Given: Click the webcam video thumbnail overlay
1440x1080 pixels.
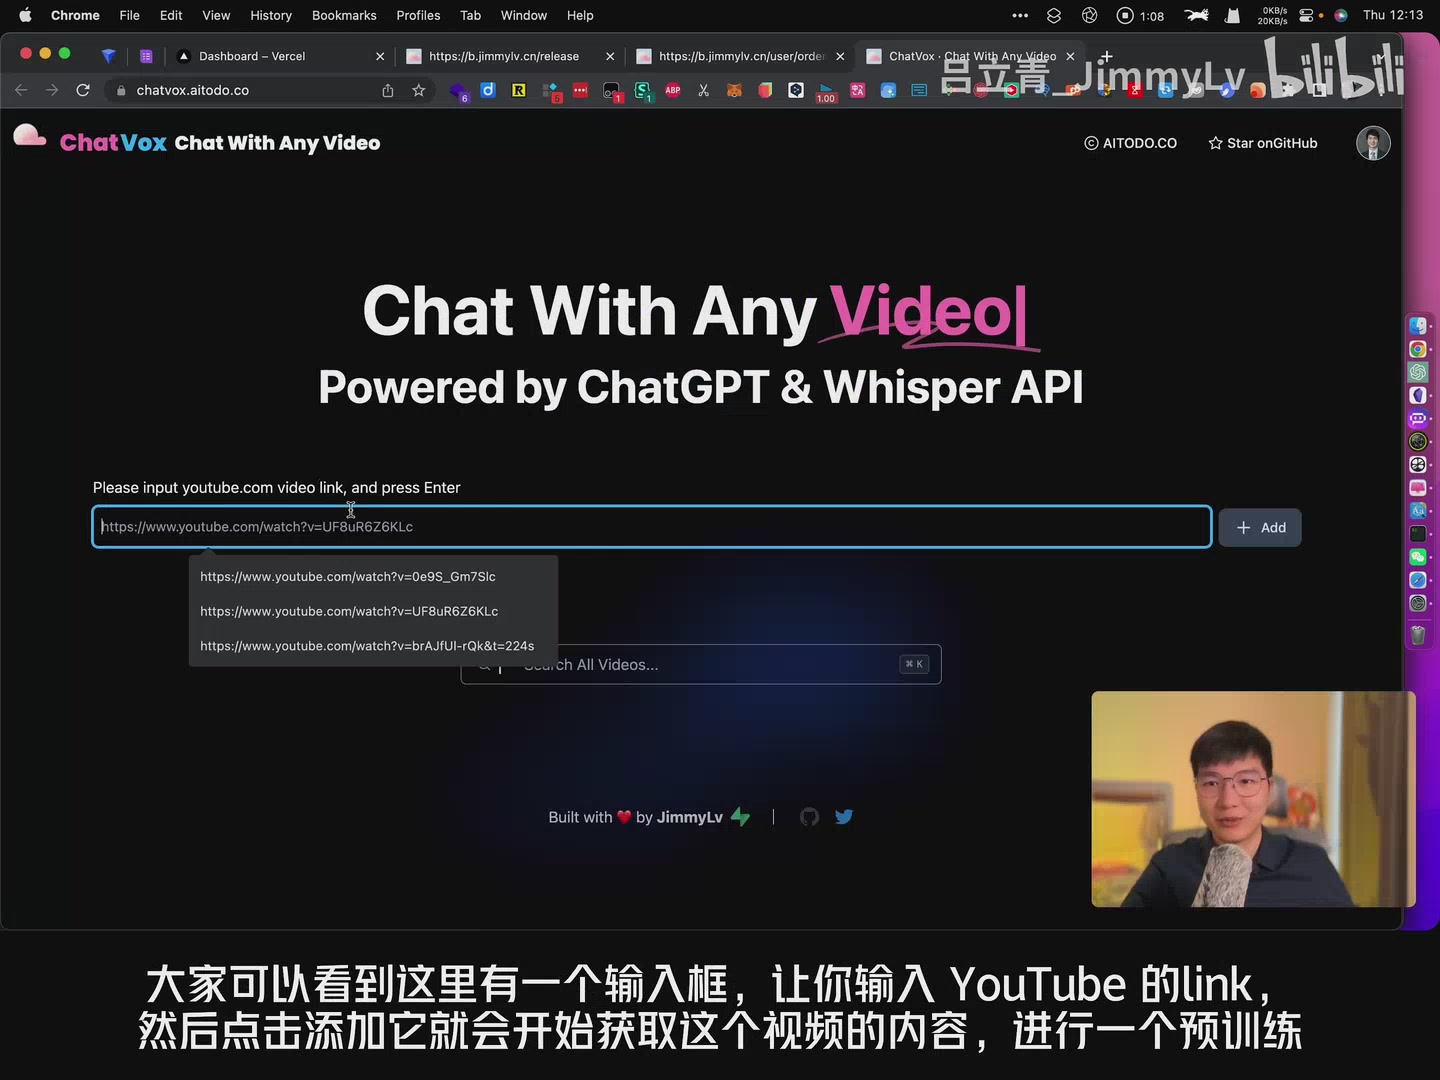Looking at the screenshot, I should coord(1252,799).
